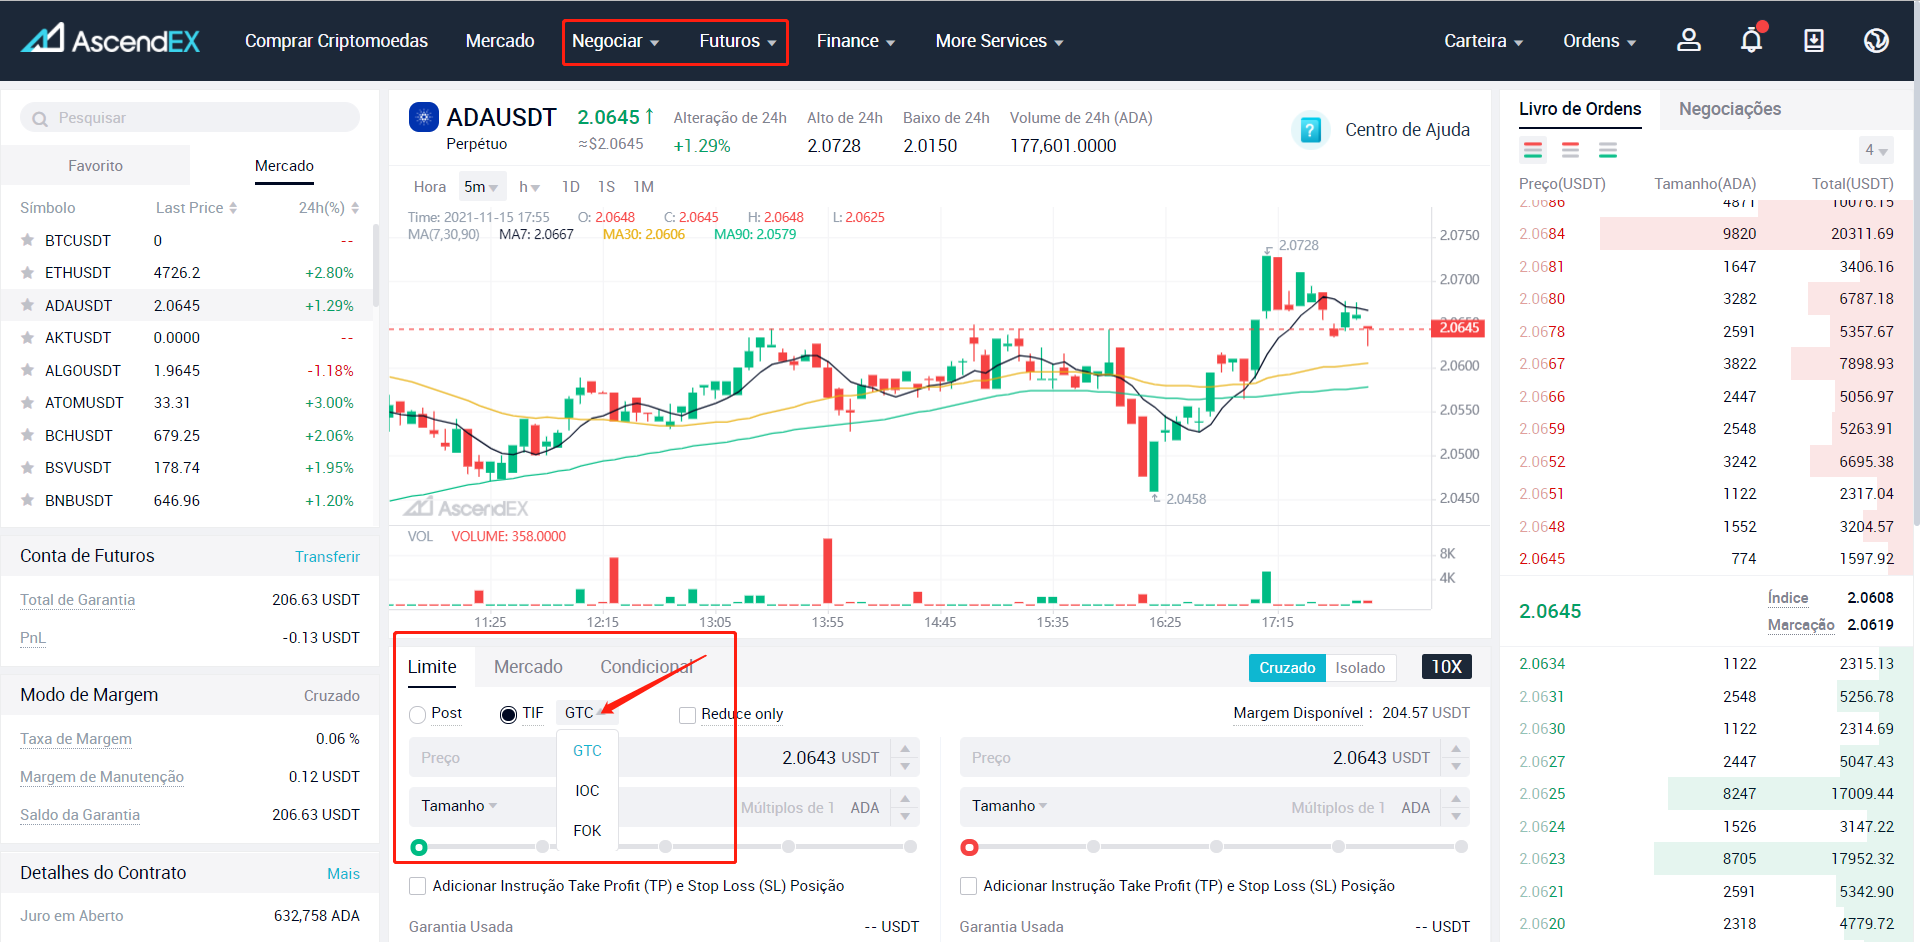Choose FOK from the TIF list
The height and width of the screenshot is (942, 1920).
[x=587, y=831]
